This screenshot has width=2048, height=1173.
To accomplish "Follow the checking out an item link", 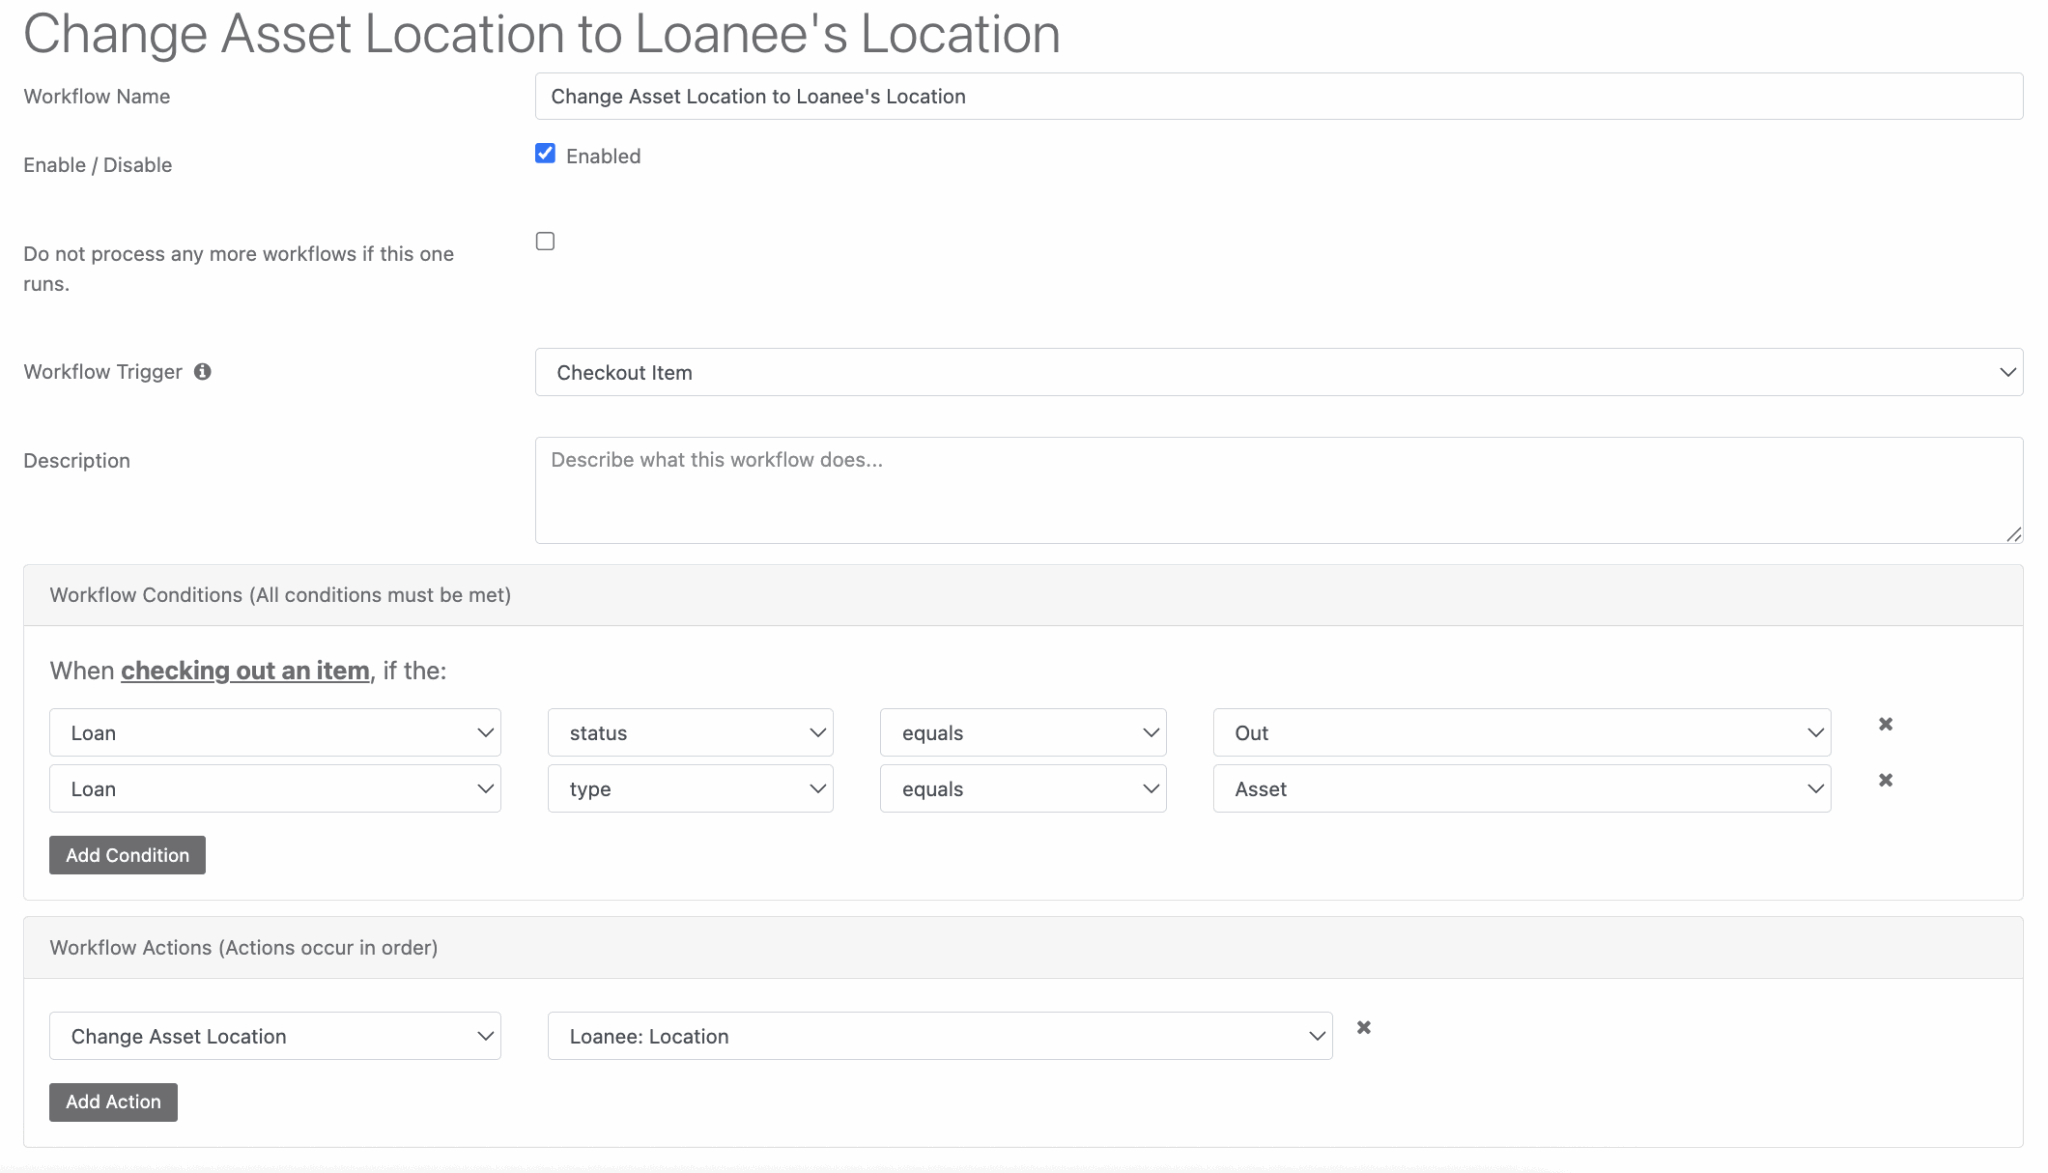I will coord(245,670).
